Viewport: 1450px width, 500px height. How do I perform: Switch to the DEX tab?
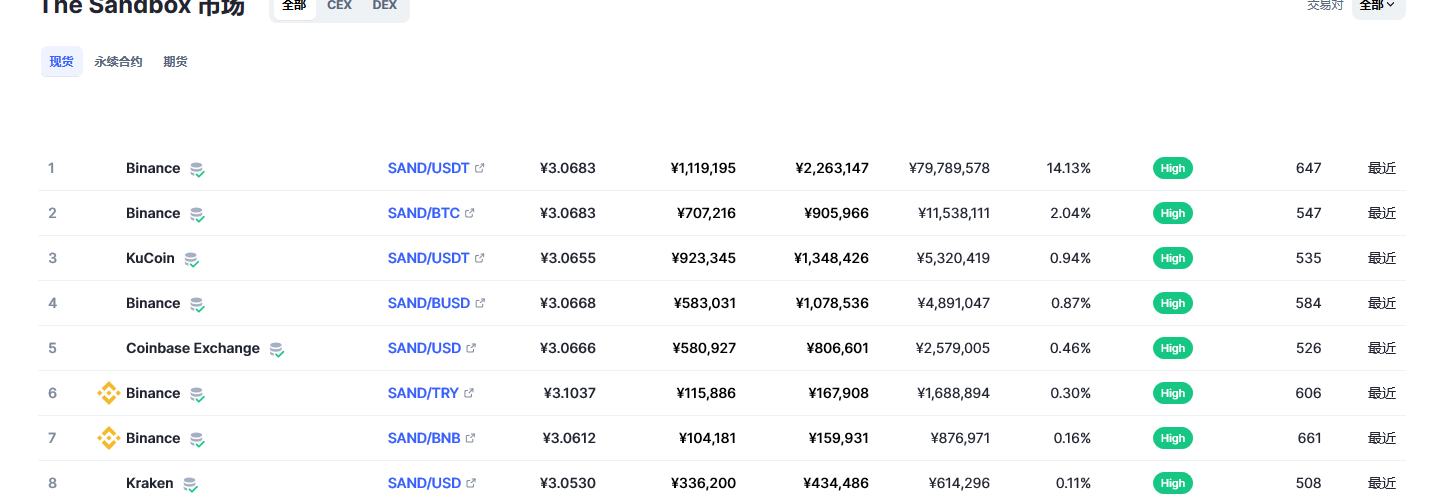(384, 5)
